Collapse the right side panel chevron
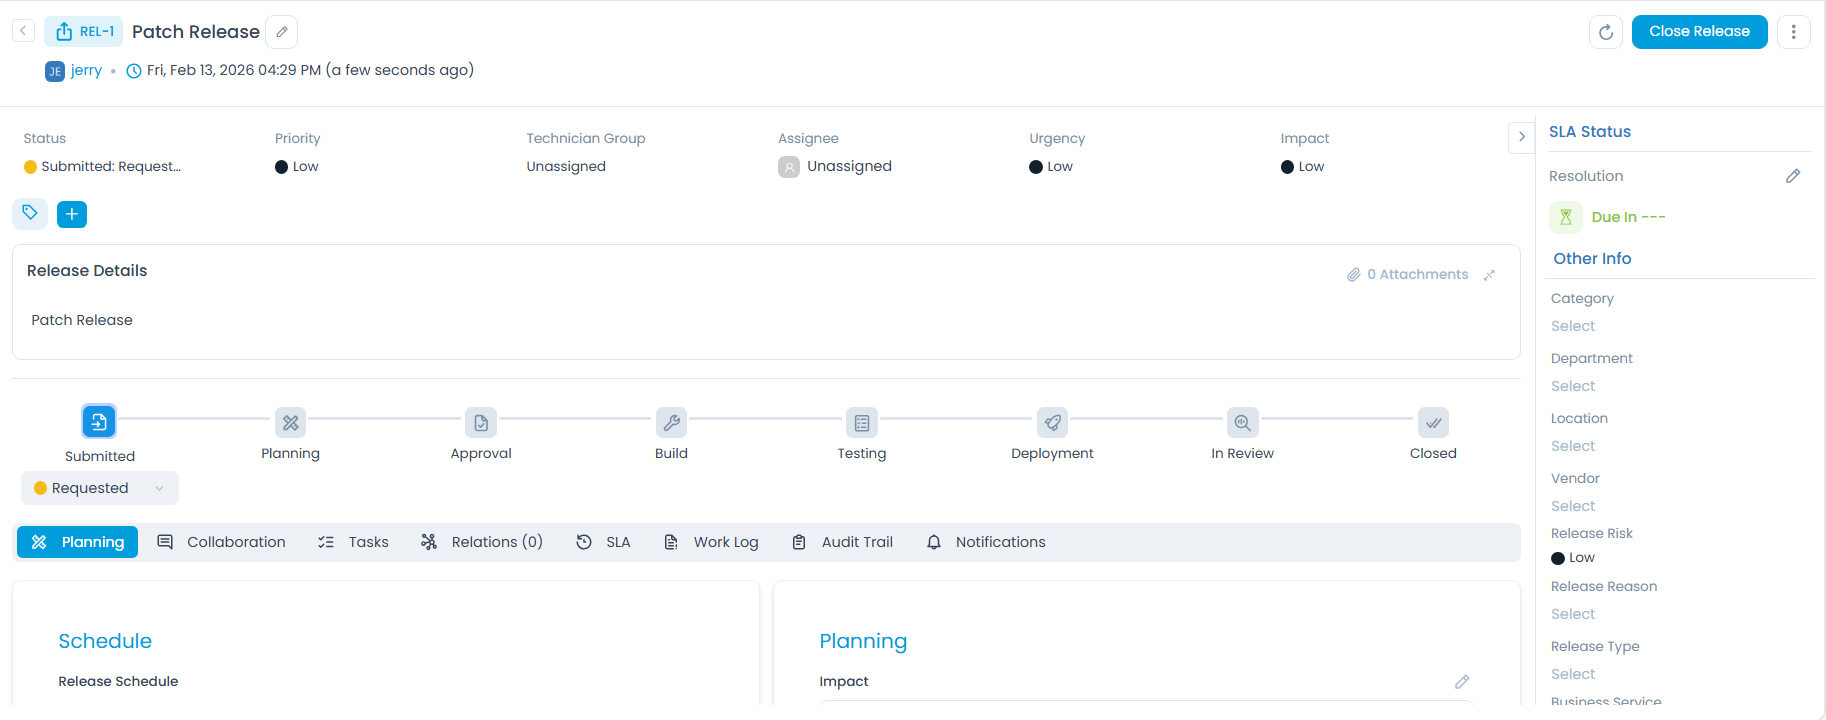 coord(1521,137)
